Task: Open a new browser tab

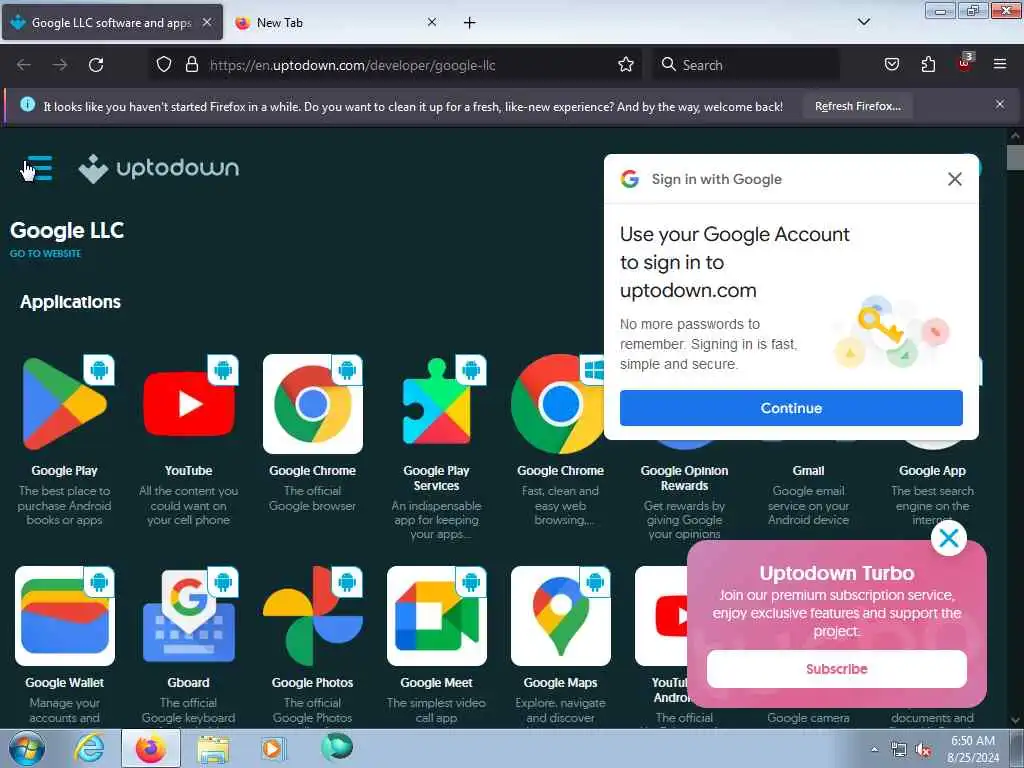Action: 470,23
